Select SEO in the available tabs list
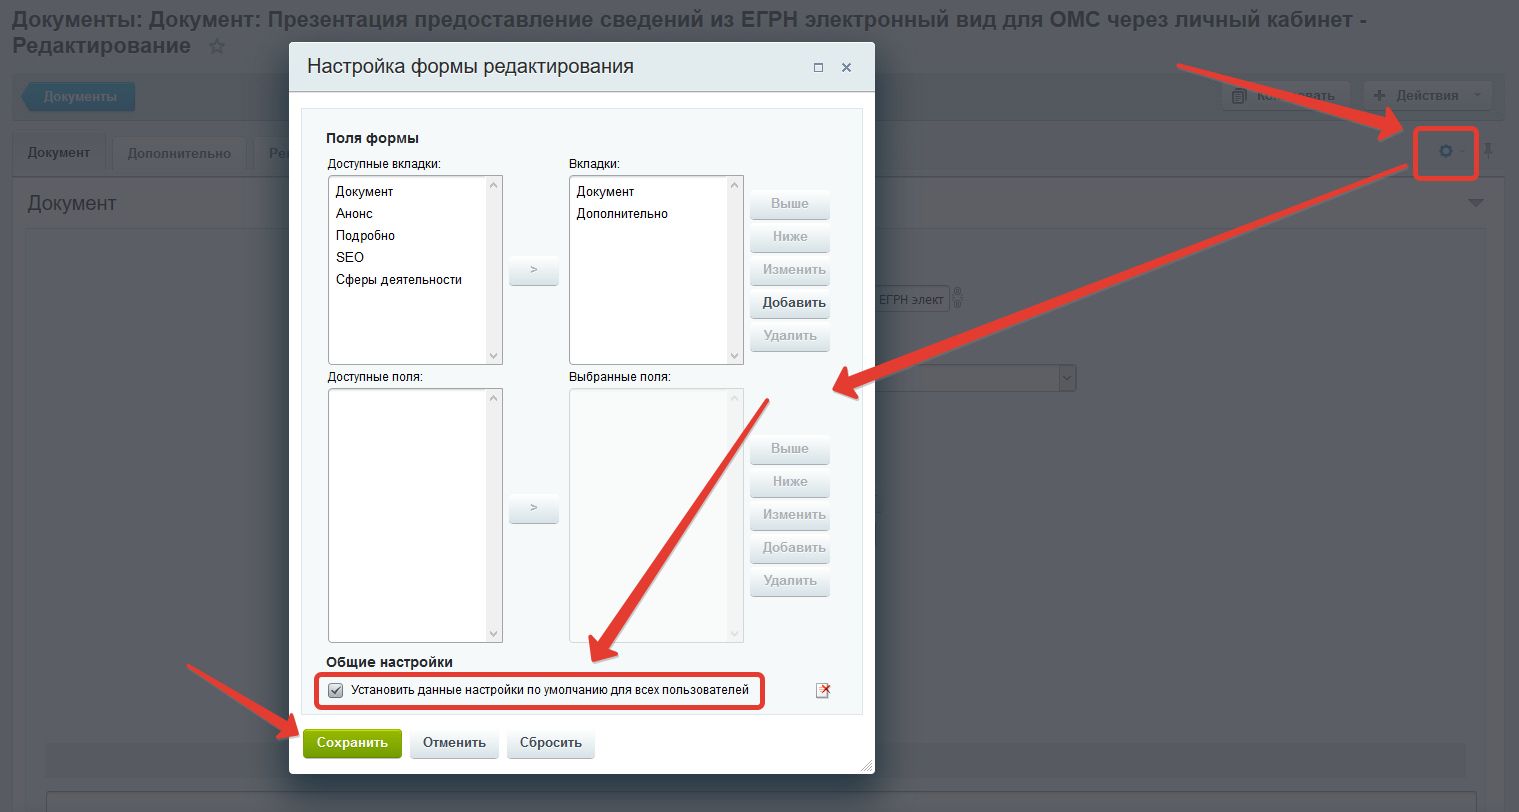The width and height of the screenshot is (1519, 812). point(350,258)
